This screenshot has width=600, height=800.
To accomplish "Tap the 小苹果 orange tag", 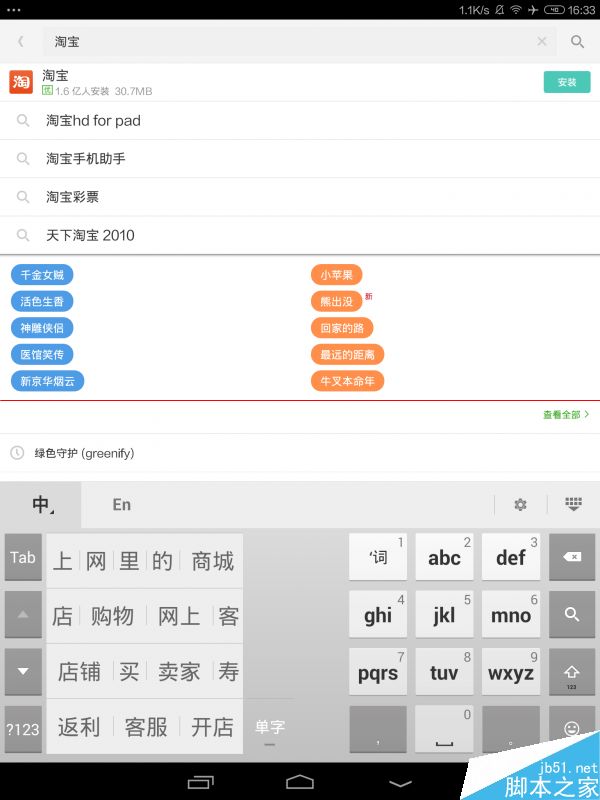I will (336, 275).
